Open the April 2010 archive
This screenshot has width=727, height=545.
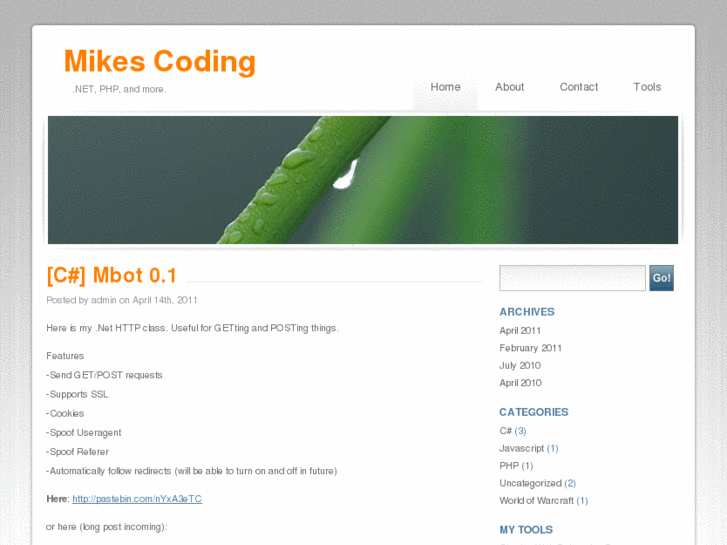(x=520, y=383)
